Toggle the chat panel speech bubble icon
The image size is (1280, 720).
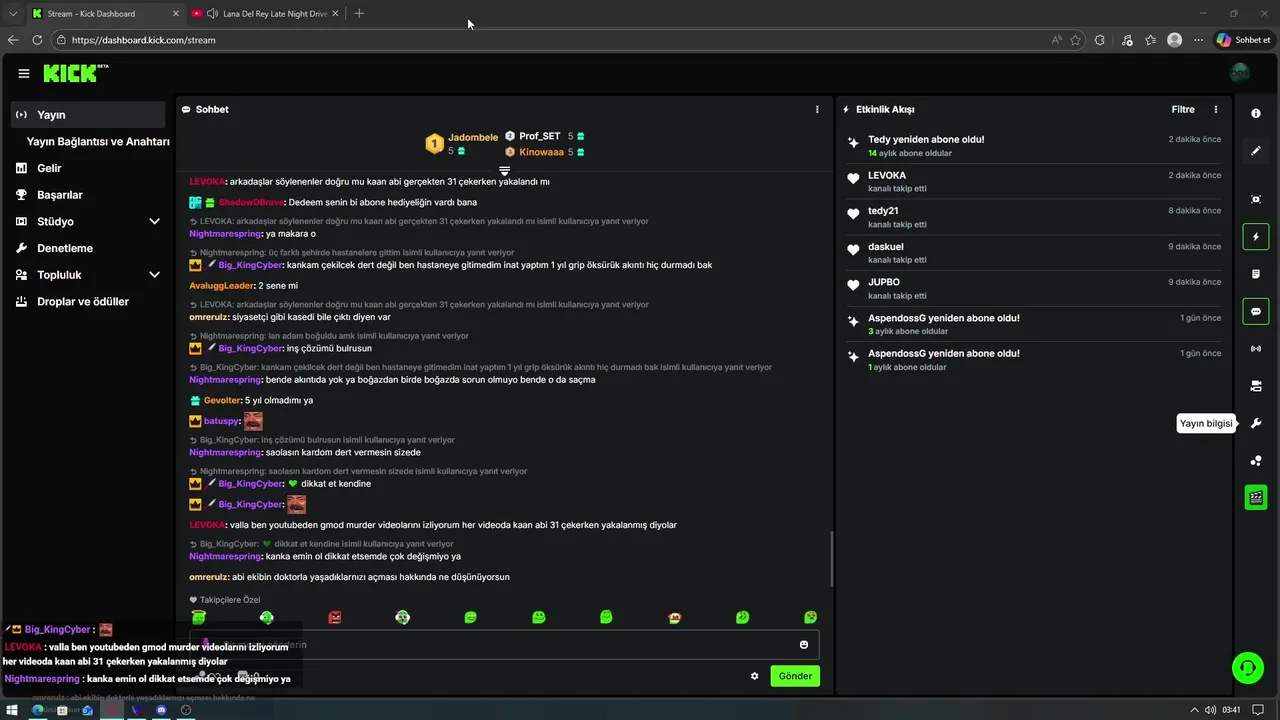pyautogui.click(x=1256, y=312)
